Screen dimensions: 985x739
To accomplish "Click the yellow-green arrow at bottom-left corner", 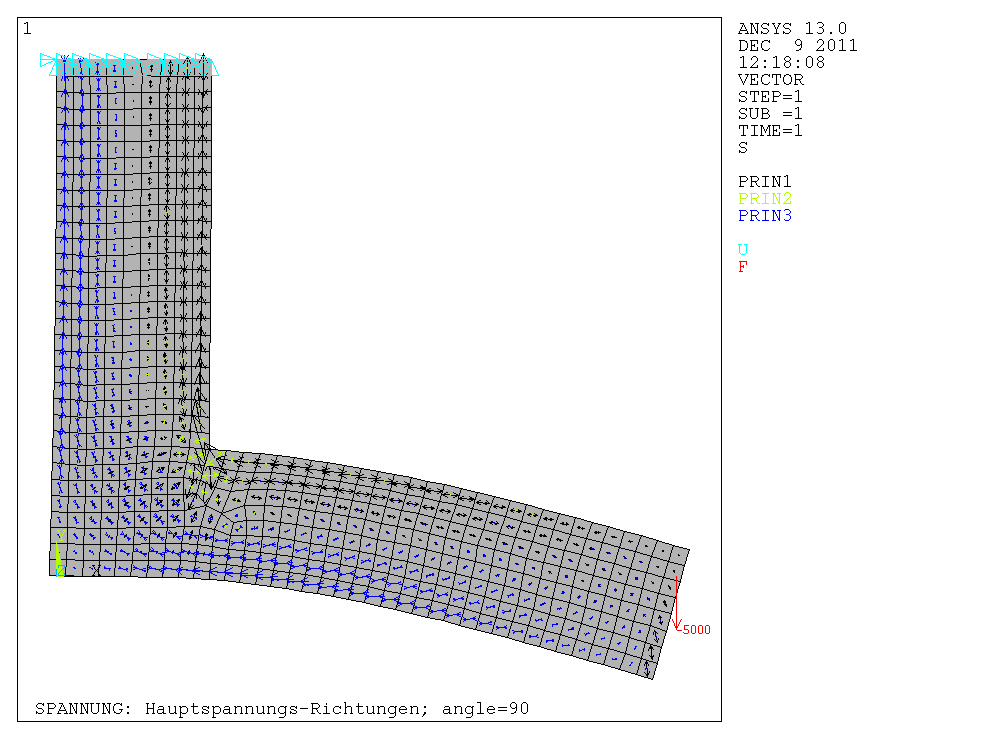I will click(59, 555).
